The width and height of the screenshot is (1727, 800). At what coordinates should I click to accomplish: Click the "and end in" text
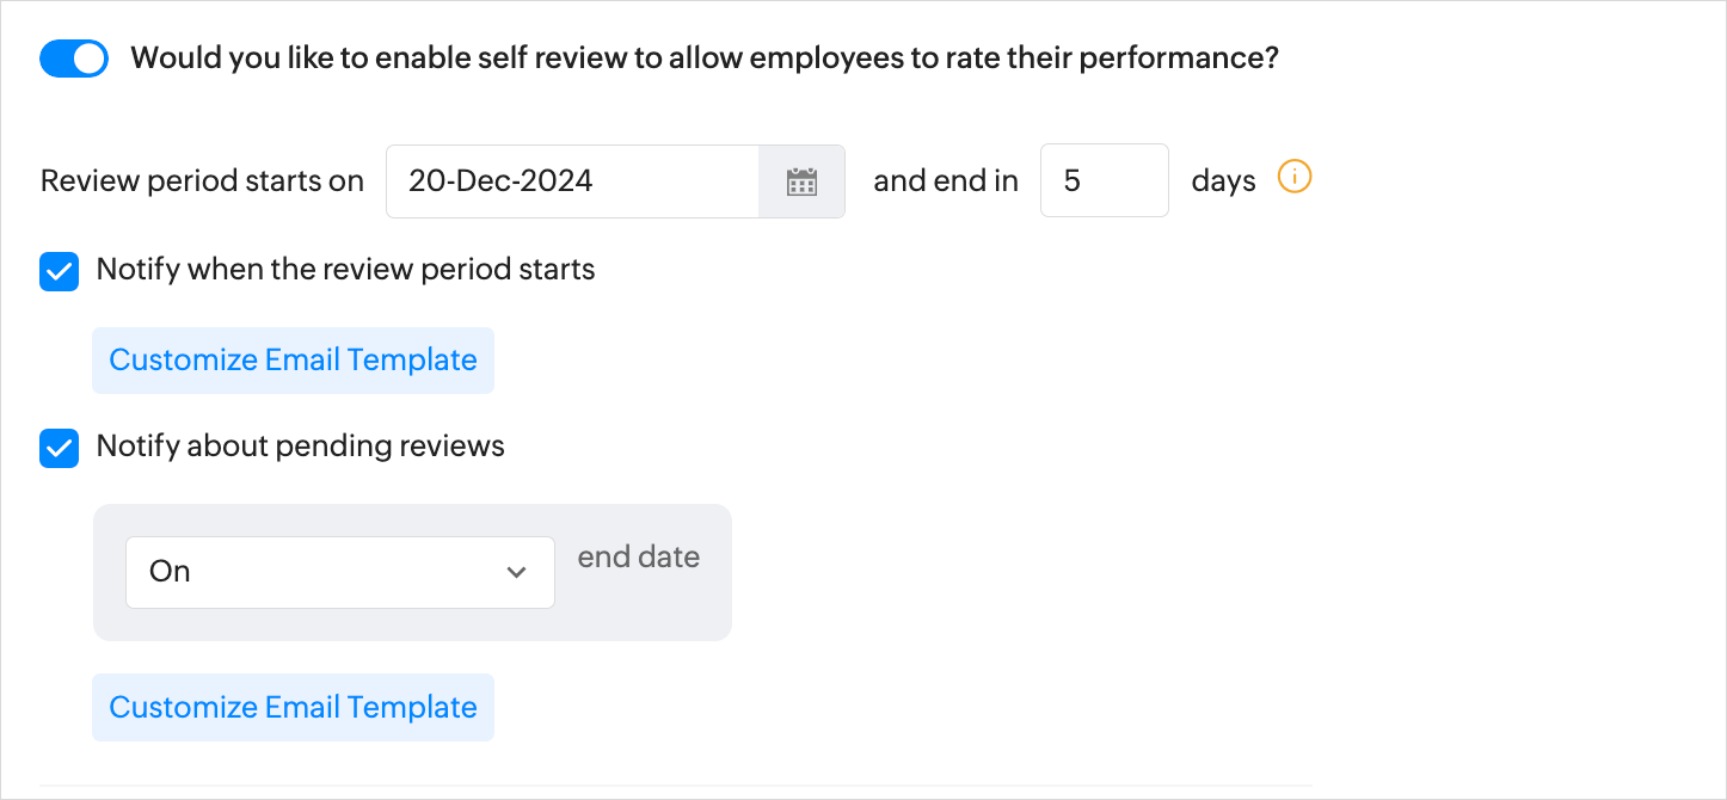(945, 181)
